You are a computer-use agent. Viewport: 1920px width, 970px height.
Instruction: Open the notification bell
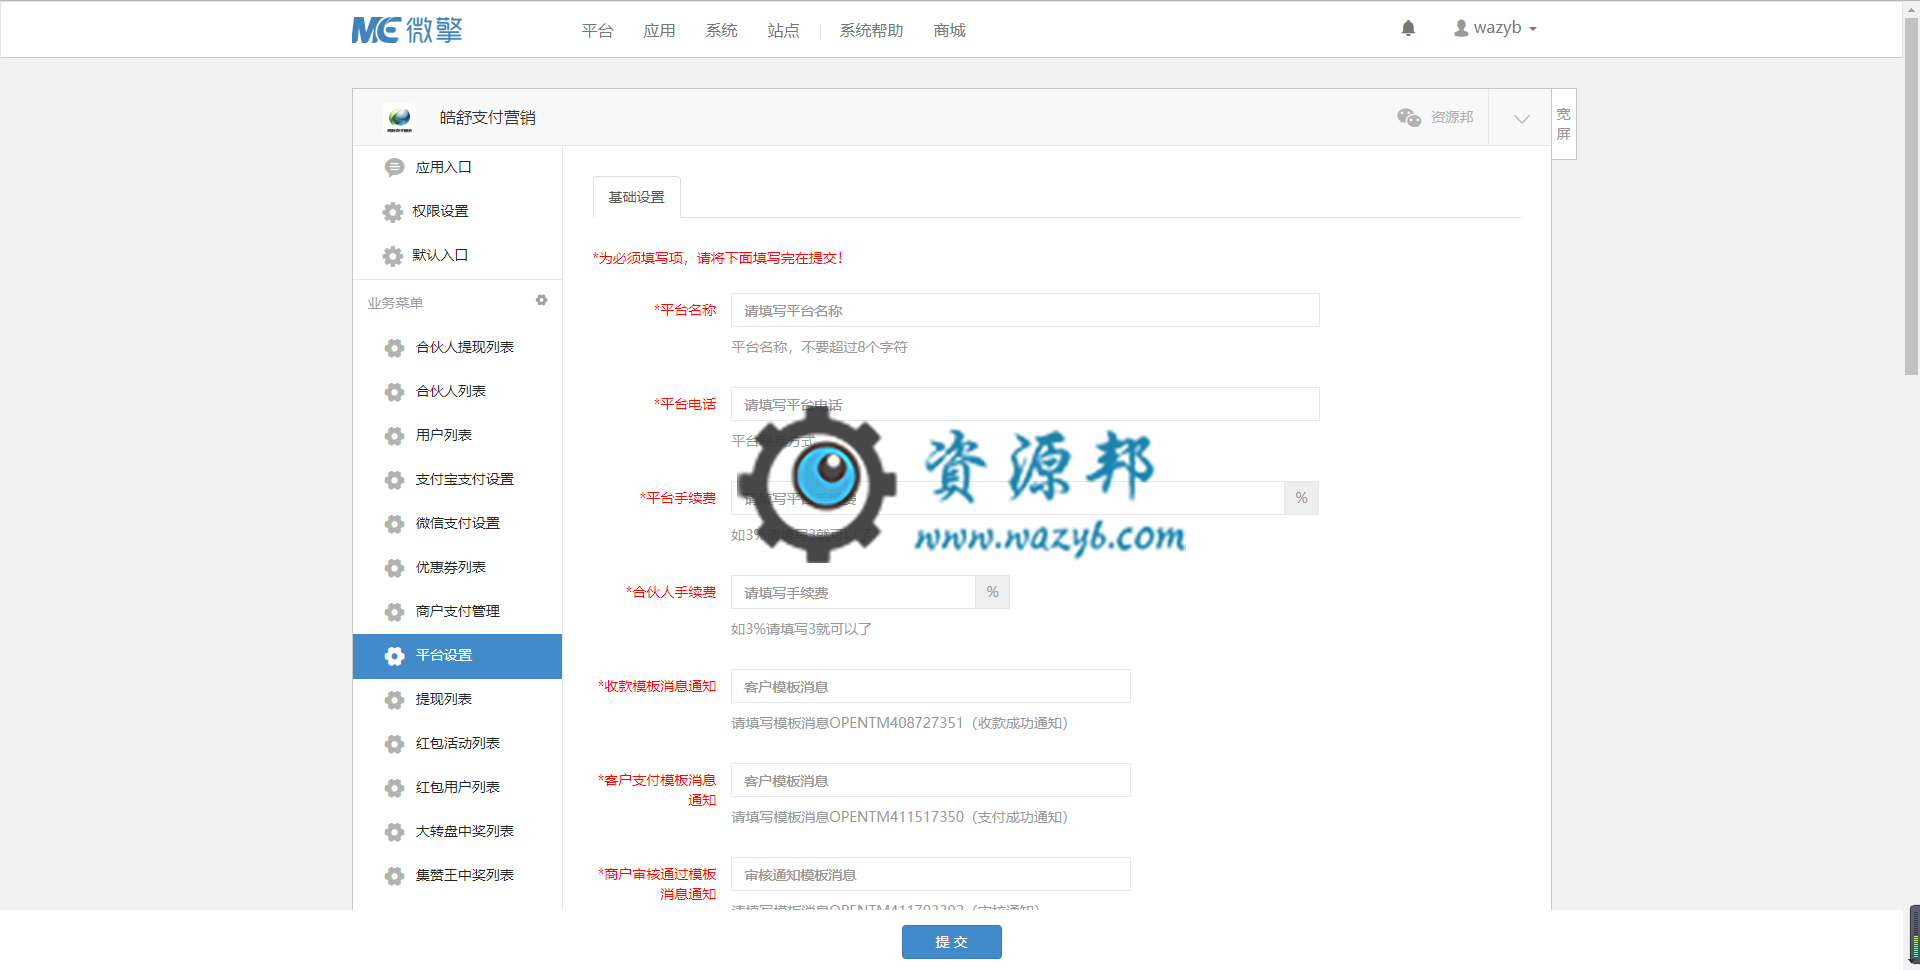click(1408, 28)
